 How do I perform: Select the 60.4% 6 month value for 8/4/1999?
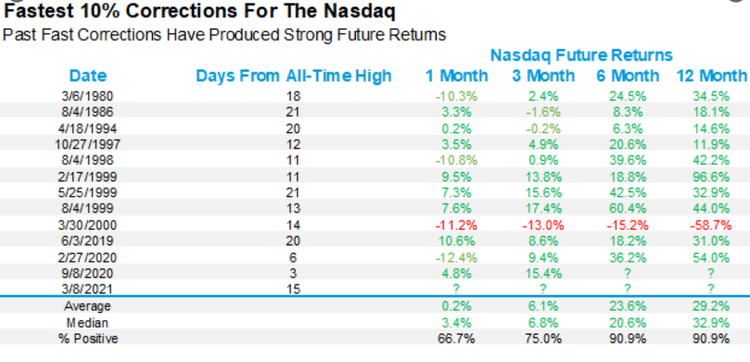[628, 209]
